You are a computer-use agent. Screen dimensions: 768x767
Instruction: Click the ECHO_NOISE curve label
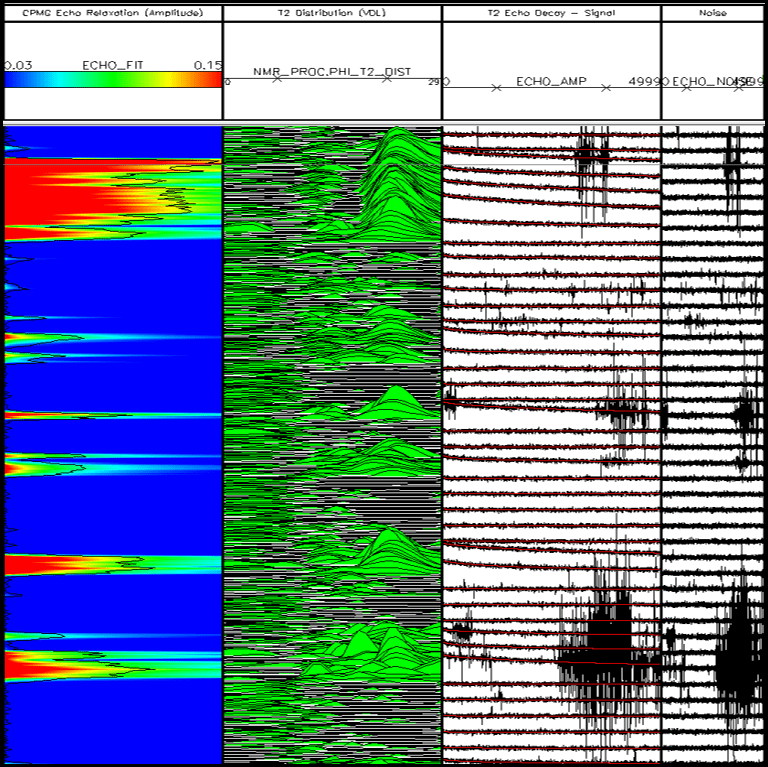pyautogui.click(x=712, y=81)
